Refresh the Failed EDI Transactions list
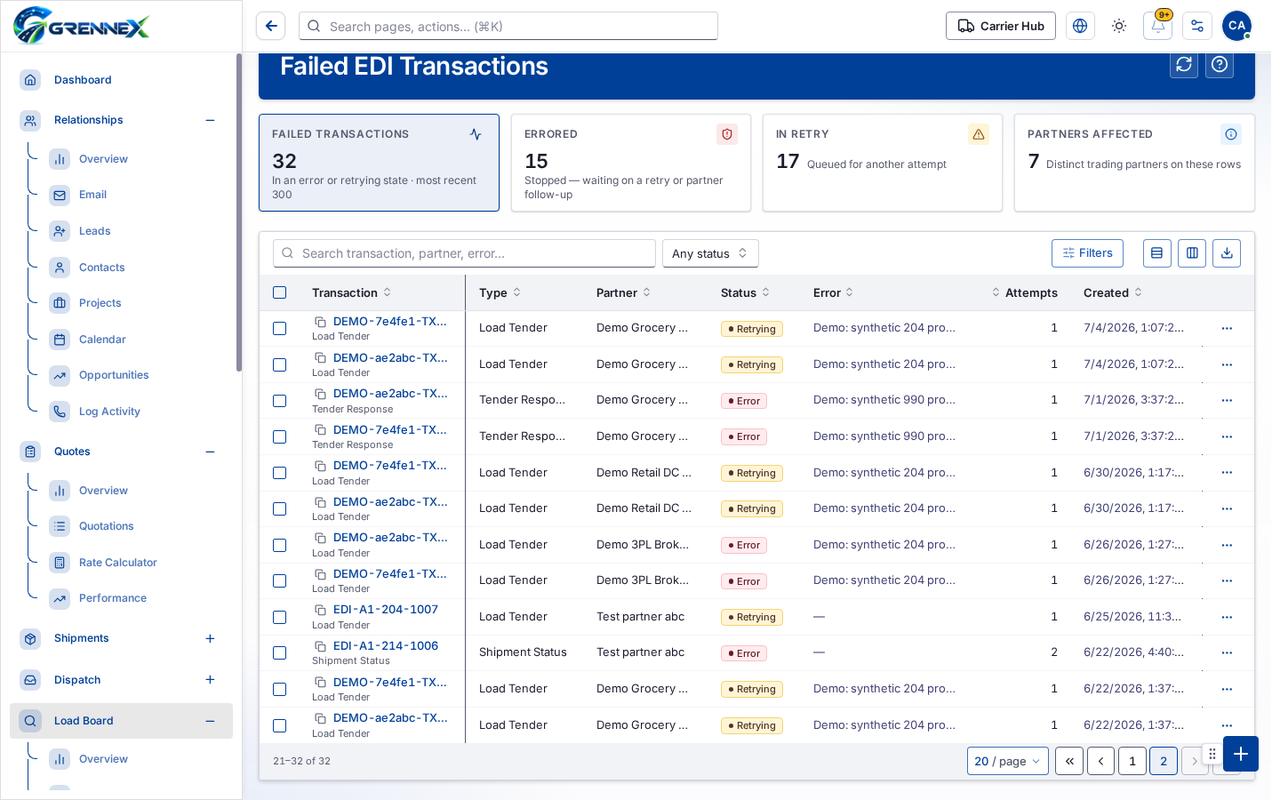Image resolution: width=1280 pixels, height=800 pixels. 1184,64
